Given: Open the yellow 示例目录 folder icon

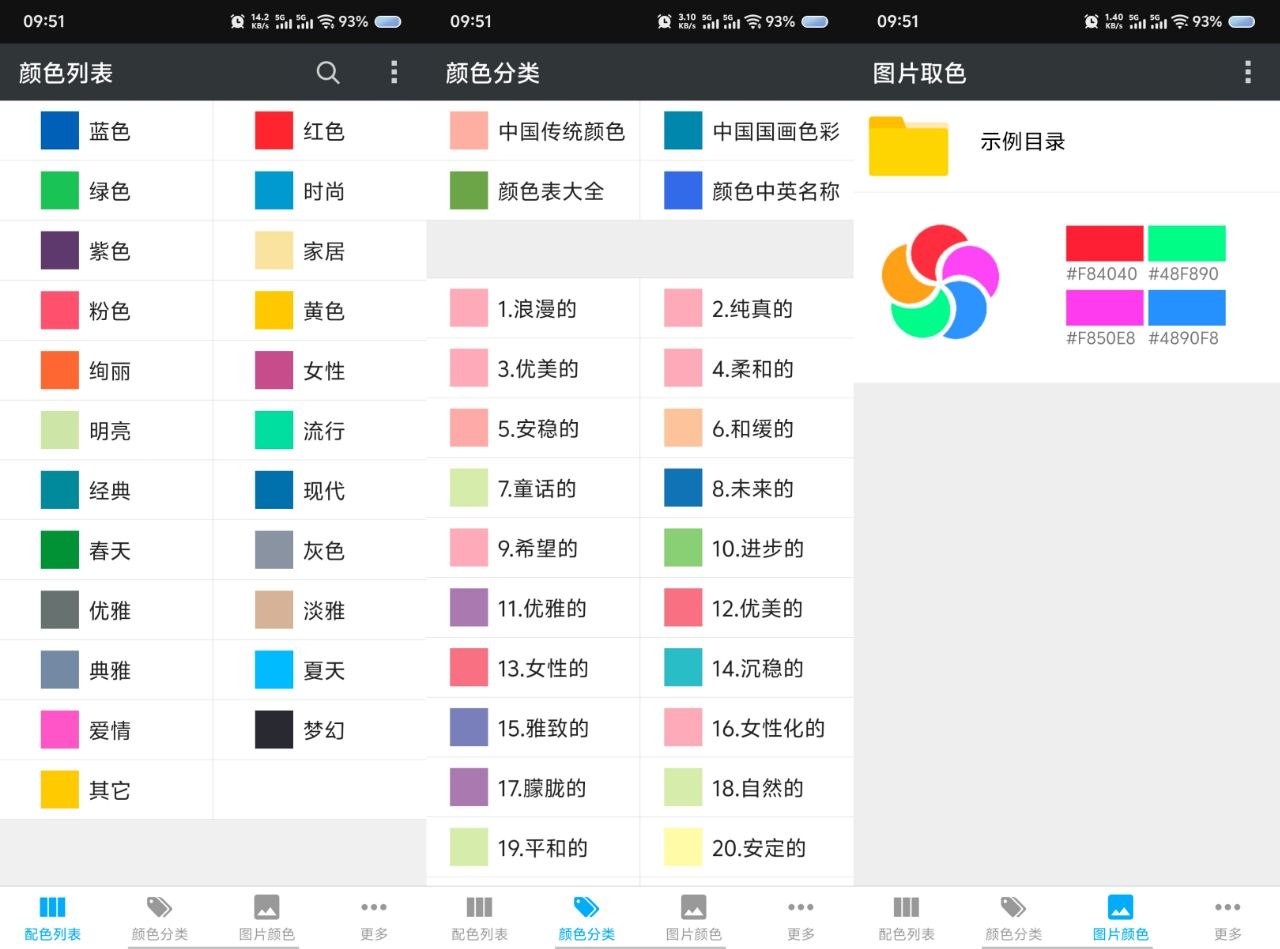Looking at the screenshot, I should tap(908, 146).
